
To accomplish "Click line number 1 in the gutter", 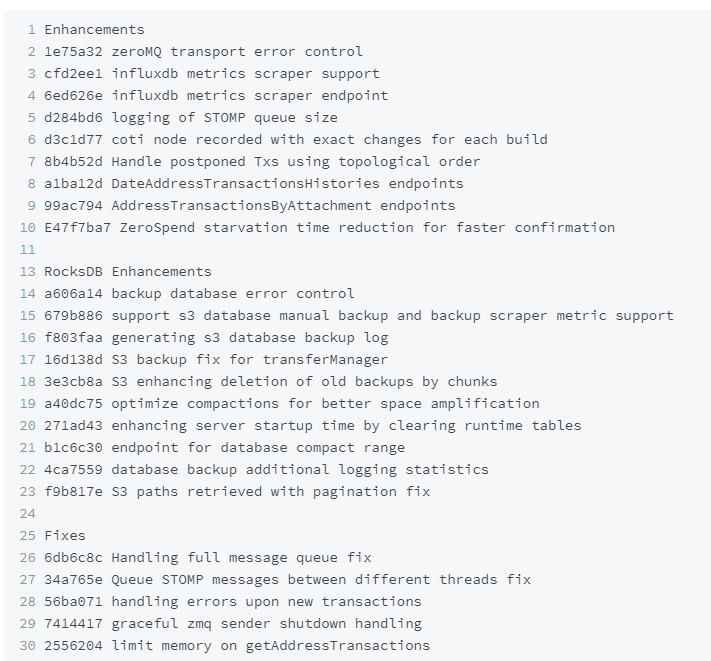I will click(31, 30).
